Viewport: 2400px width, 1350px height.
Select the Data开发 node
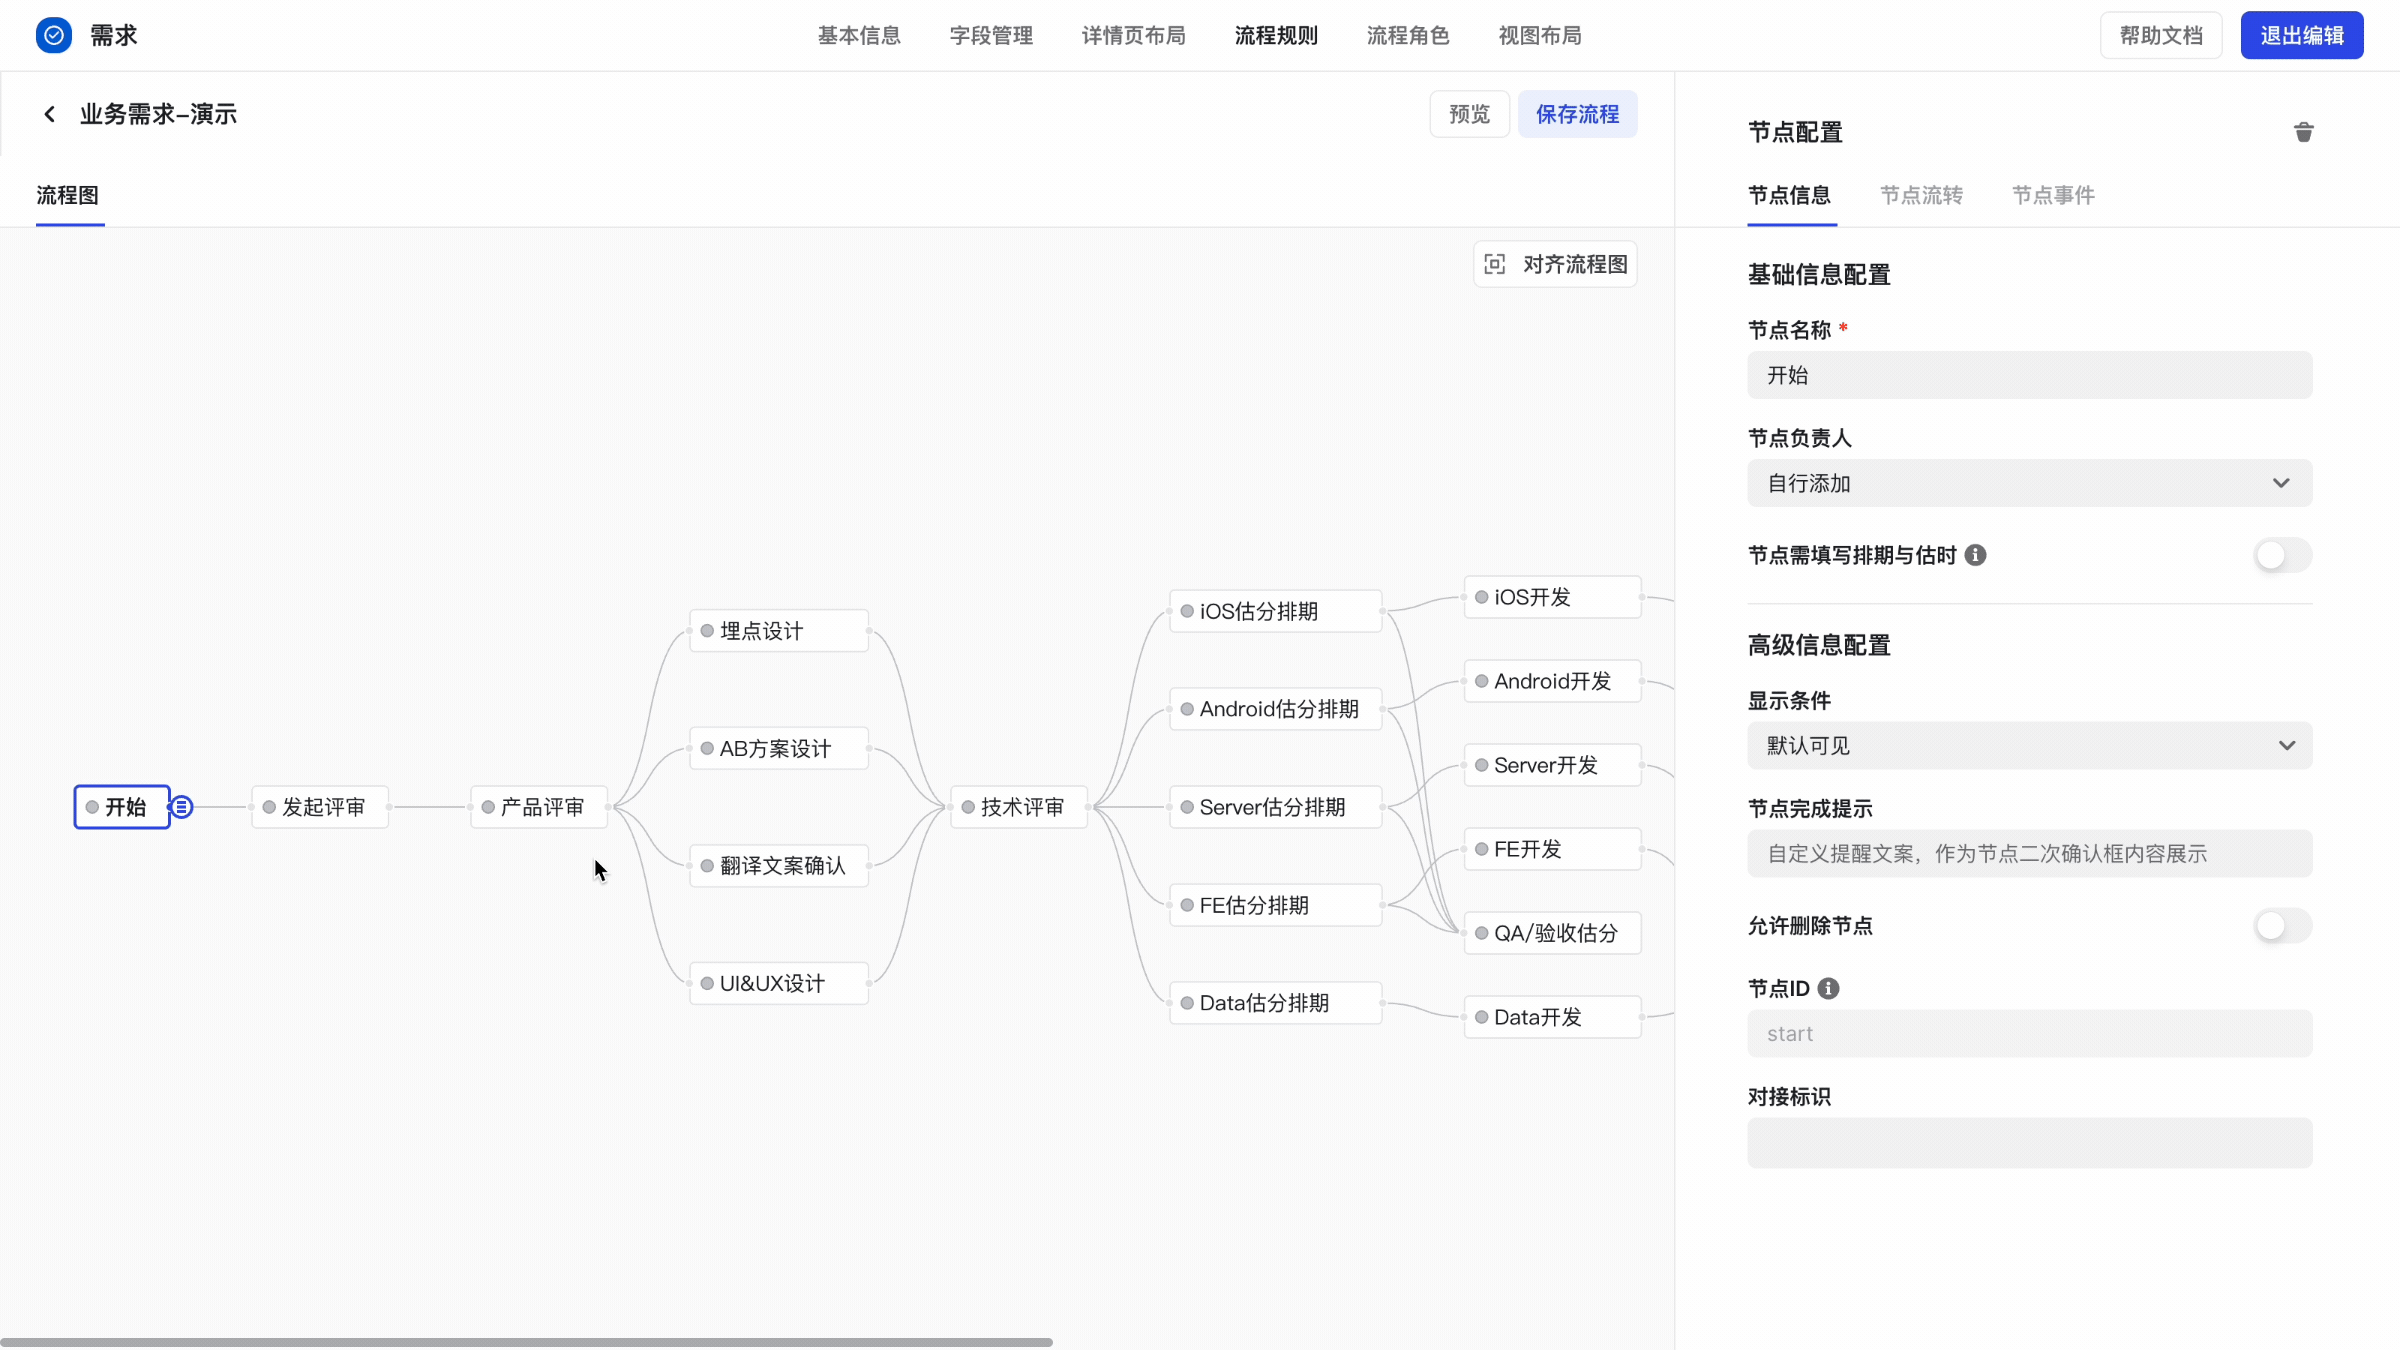tap(1553, 1017)
